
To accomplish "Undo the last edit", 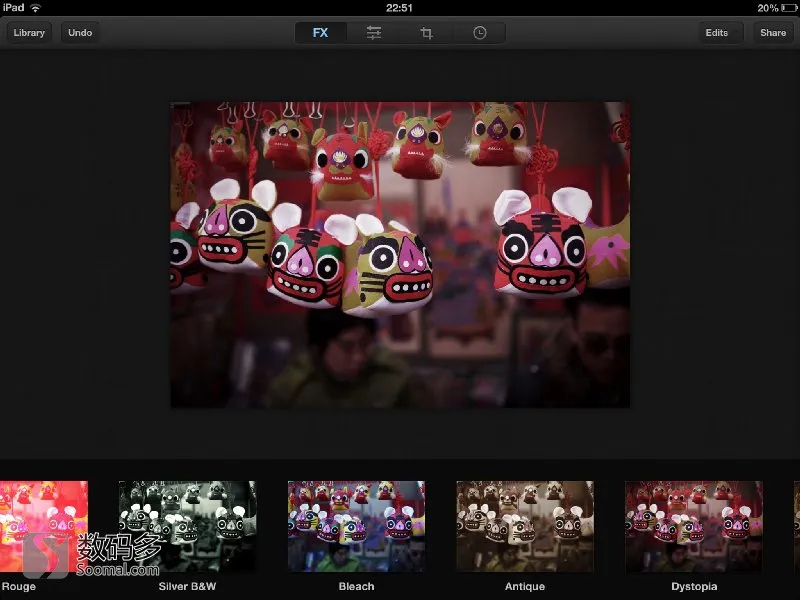I will pyautogui.click(x=80, y=33).
